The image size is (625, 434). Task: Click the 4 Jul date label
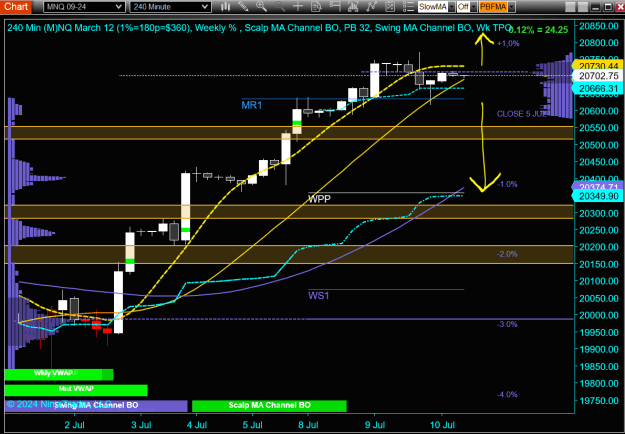click(196, 424)
